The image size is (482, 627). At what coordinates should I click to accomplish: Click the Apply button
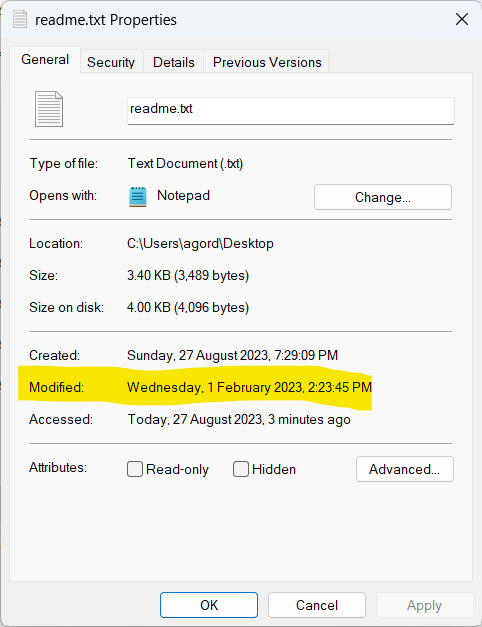point(424,605)
